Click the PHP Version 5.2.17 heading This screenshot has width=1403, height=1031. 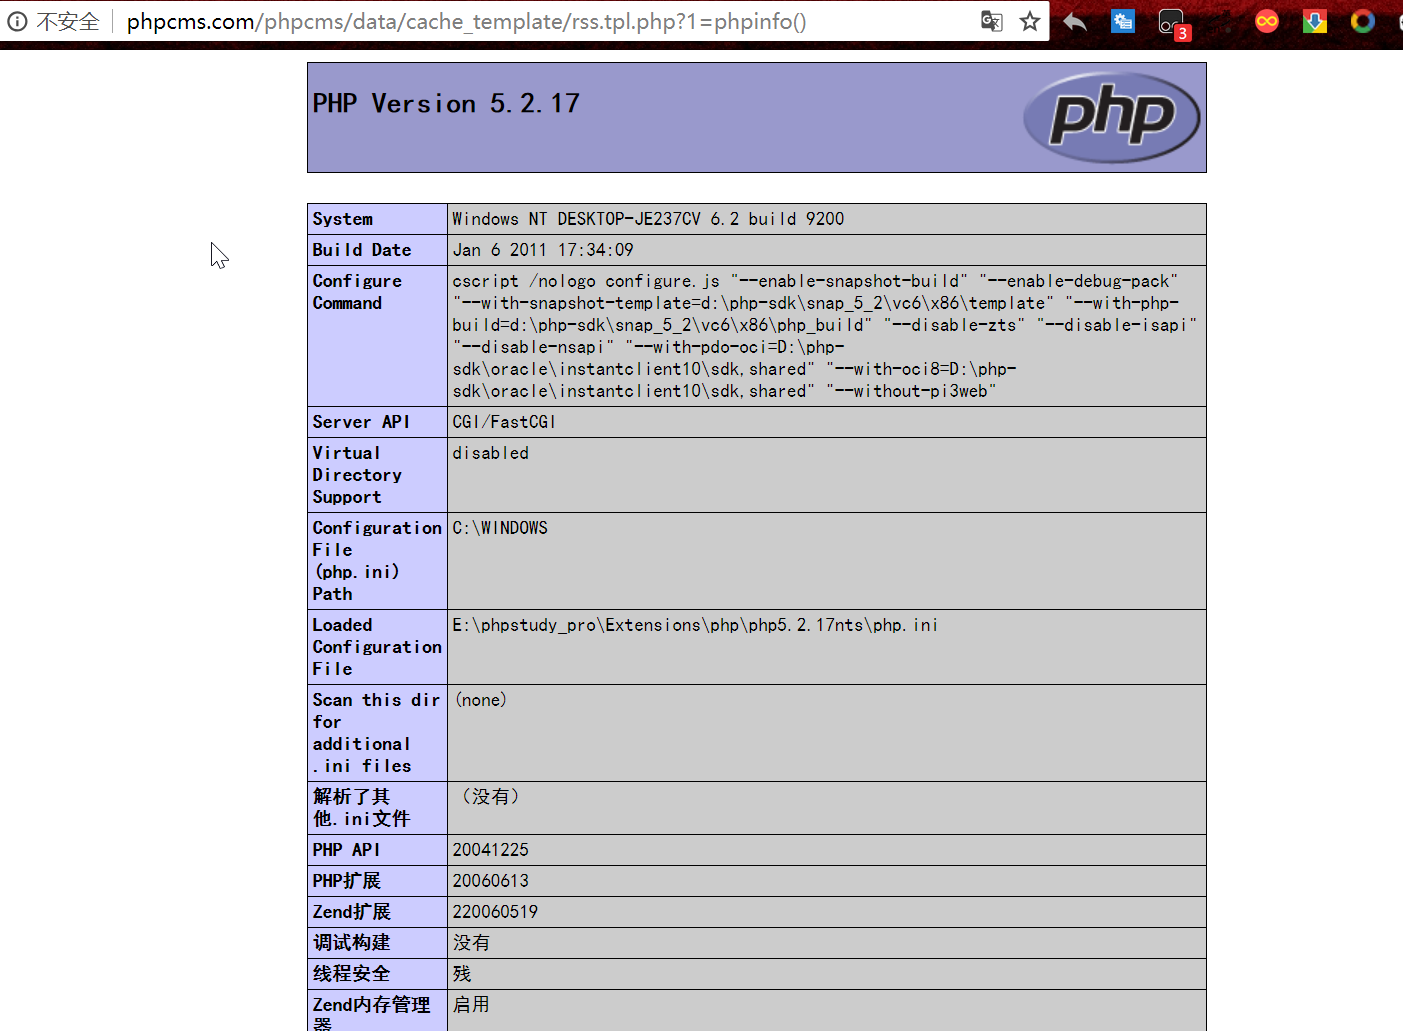coord(446,103)
